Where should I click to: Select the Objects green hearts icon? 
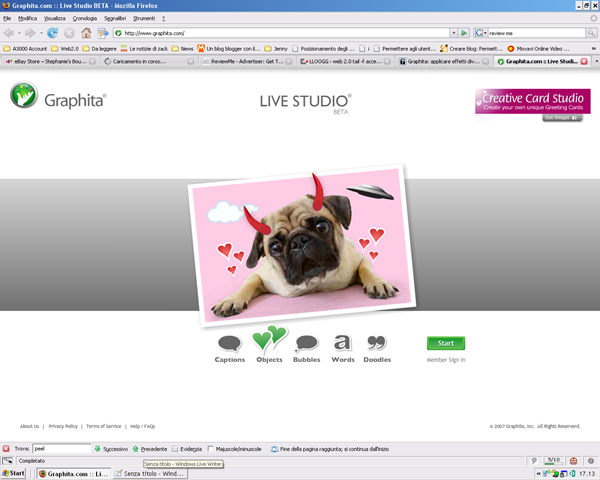pyautogui.click(x=269, y=339)
